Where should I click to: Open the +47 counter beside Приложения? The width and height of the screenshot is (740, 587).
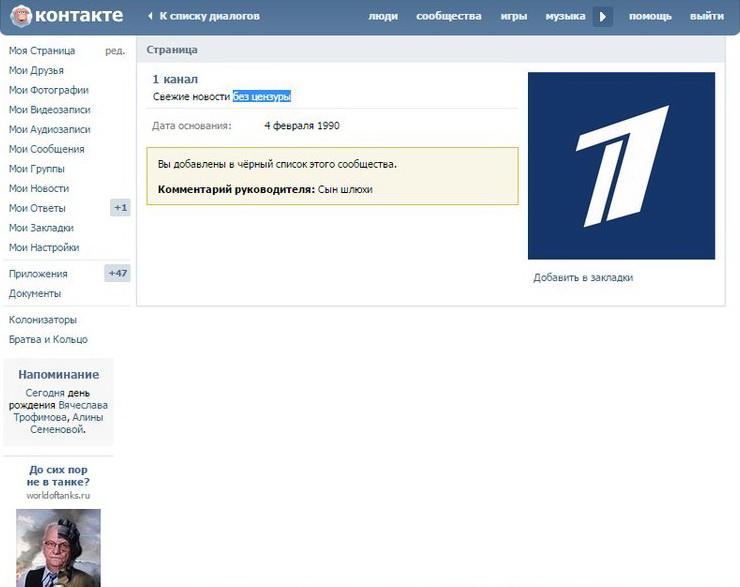click(118, 273)
